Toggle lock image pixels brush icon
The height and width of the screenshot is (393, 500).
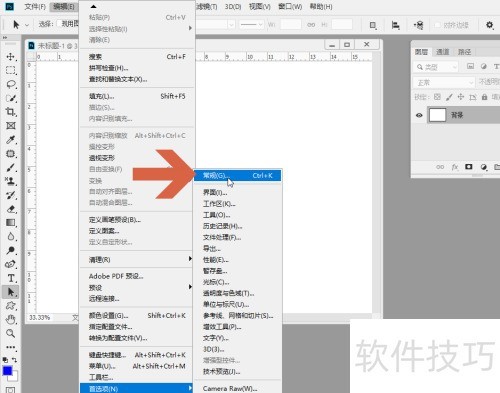click(x=449, y=97)
